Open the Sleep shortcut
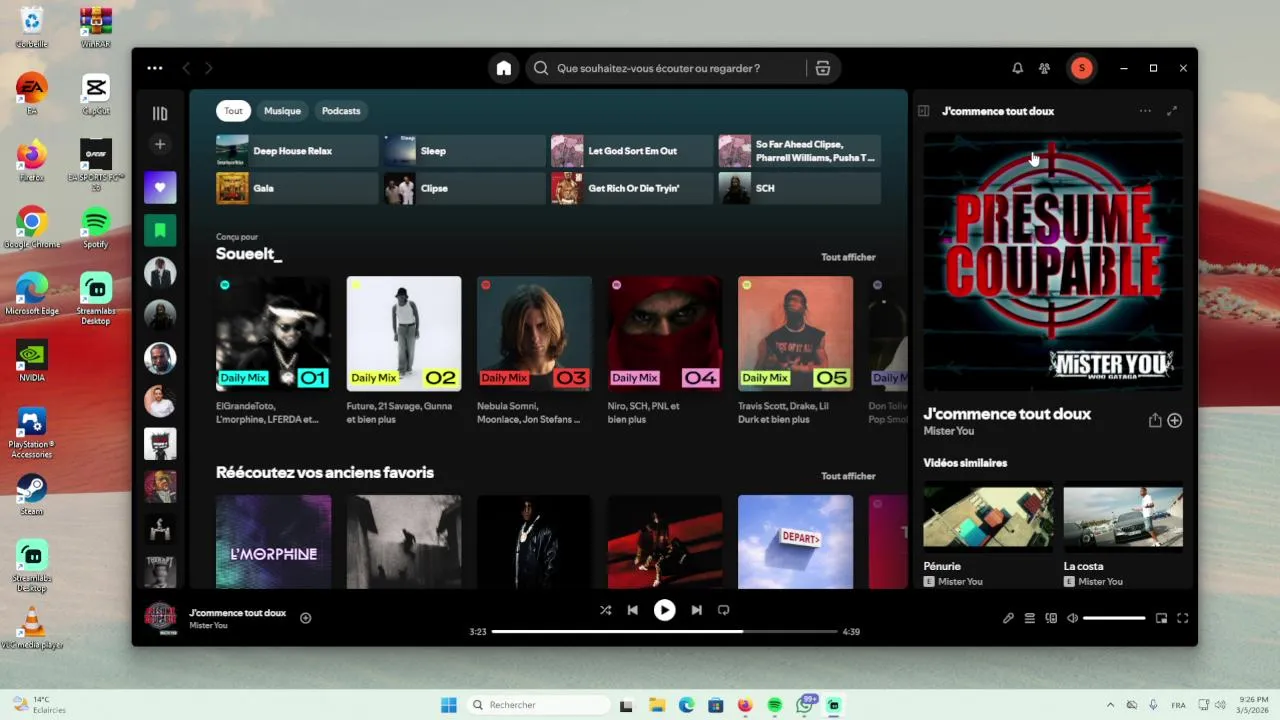Image resolution: width=1280 pixels, height=720 pixels. click(x=465, y=151)
